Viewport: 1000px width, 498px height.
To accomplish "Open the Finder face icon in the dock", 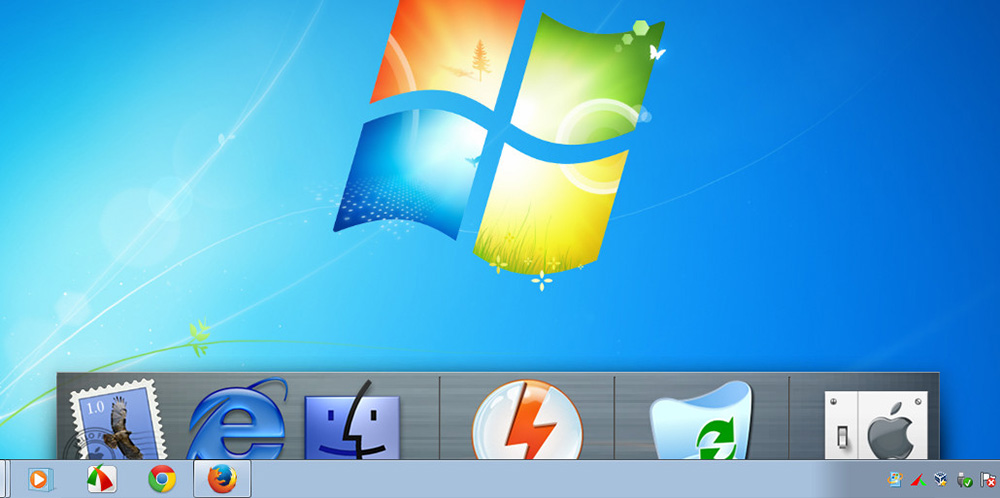I will [x=352, y=421].
